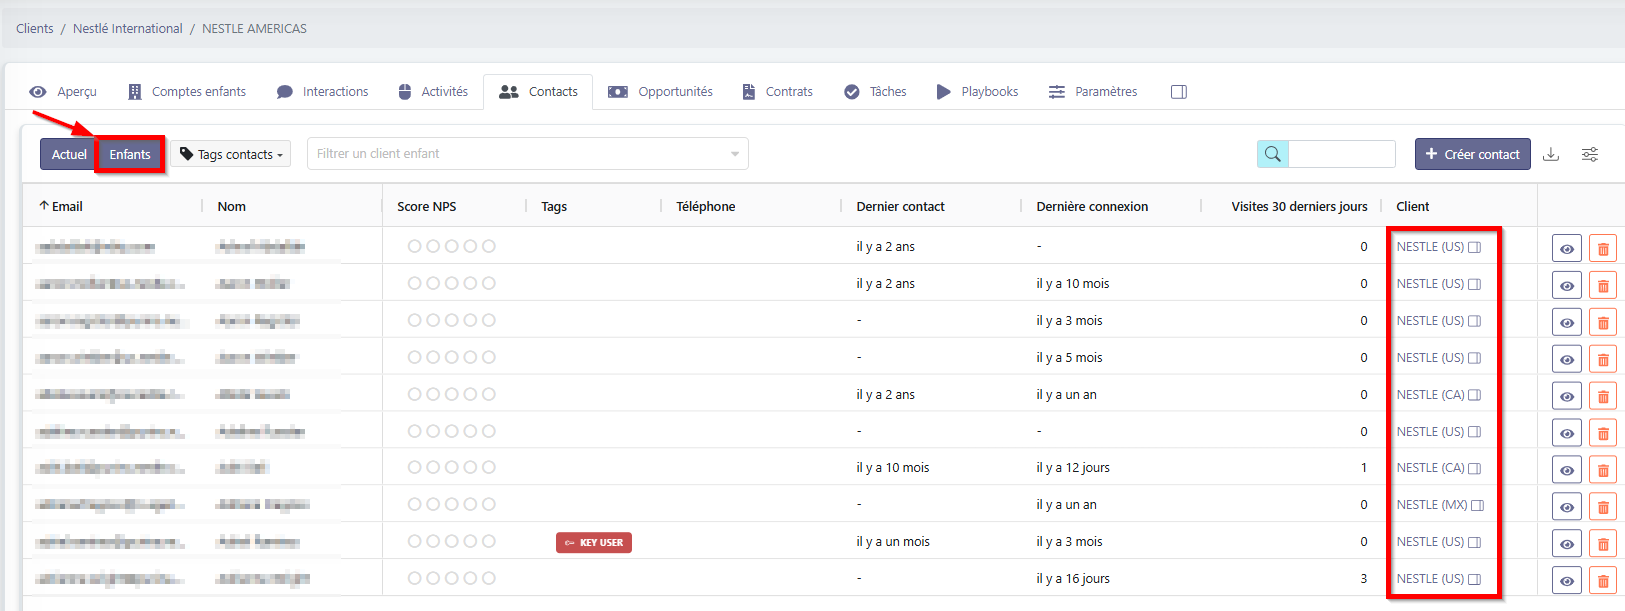Open the Filtrer un client enfant combo box

coord(527,154)
